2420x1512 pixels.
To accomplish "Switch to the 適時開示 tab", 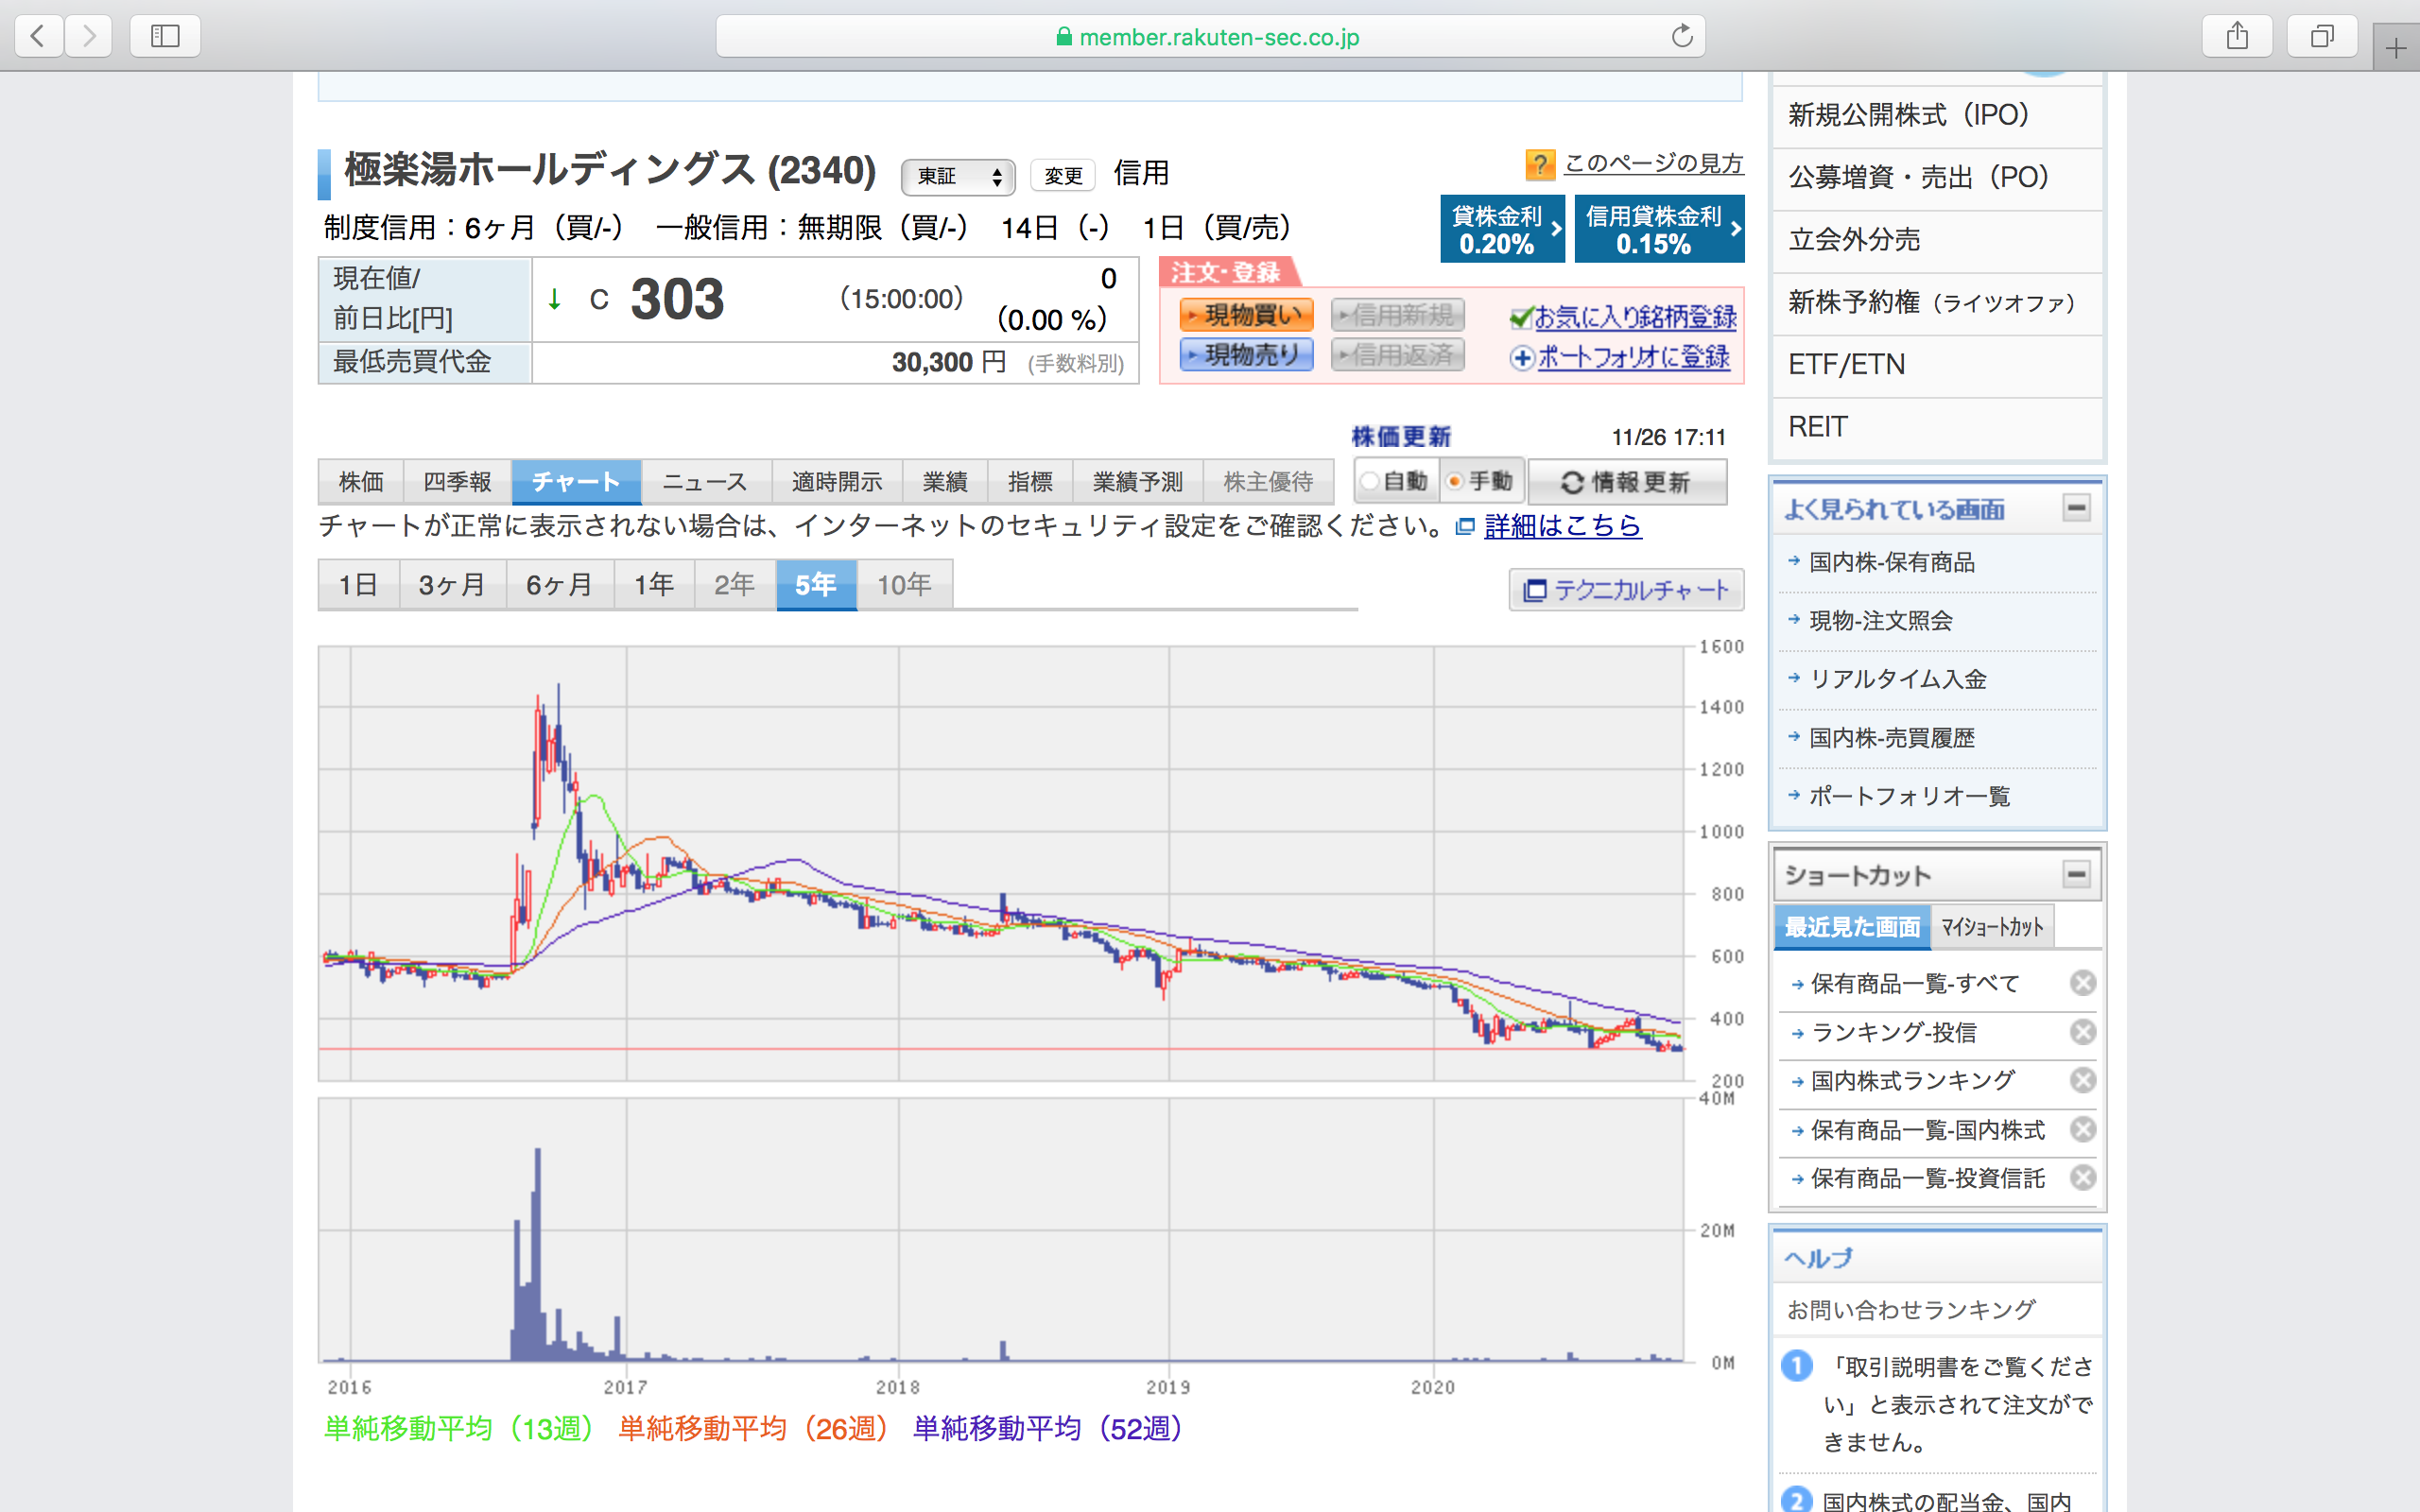I will coord(837,482).
